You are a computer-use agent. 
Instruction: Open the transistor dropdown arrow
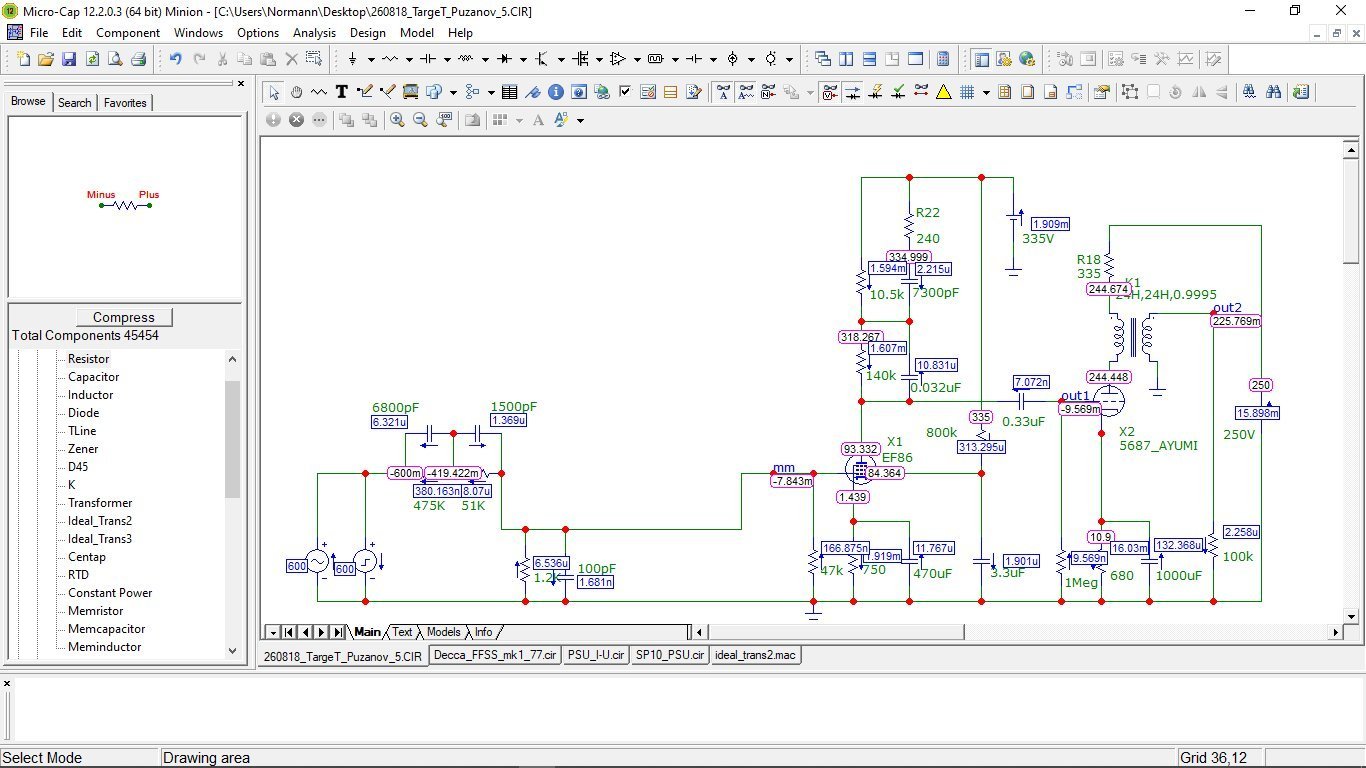pyautogui.click(x=561, y=59)
